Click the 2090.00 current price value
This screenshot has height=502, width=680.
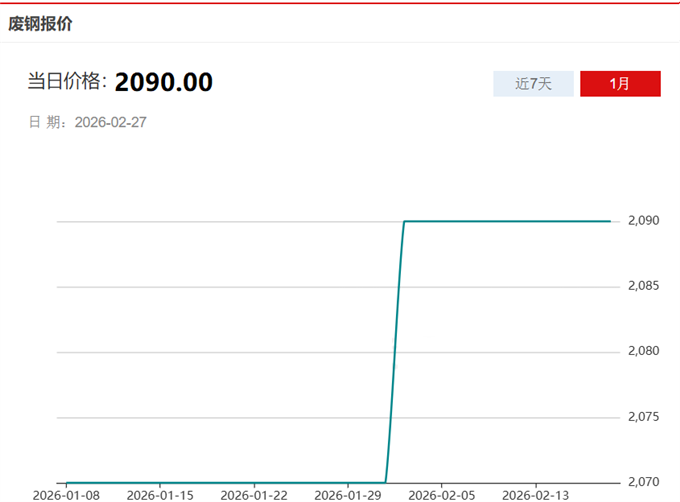tap(163, 82)
